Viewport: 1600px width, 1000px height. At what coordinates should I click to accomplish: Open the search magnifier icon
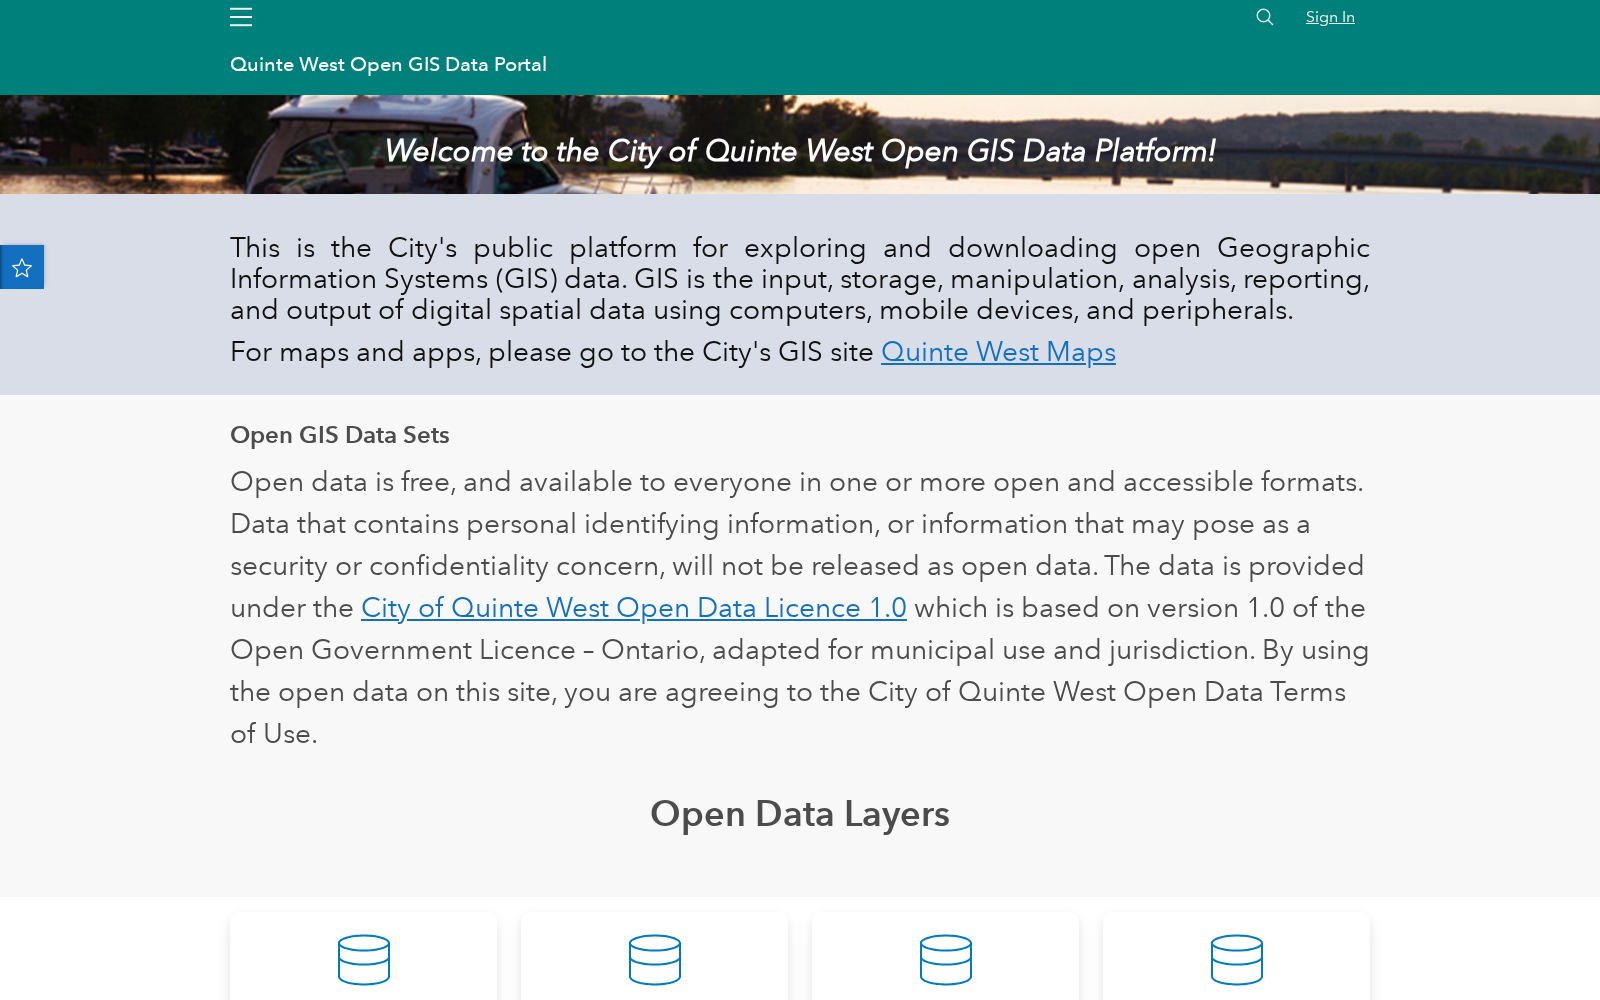1265,17
